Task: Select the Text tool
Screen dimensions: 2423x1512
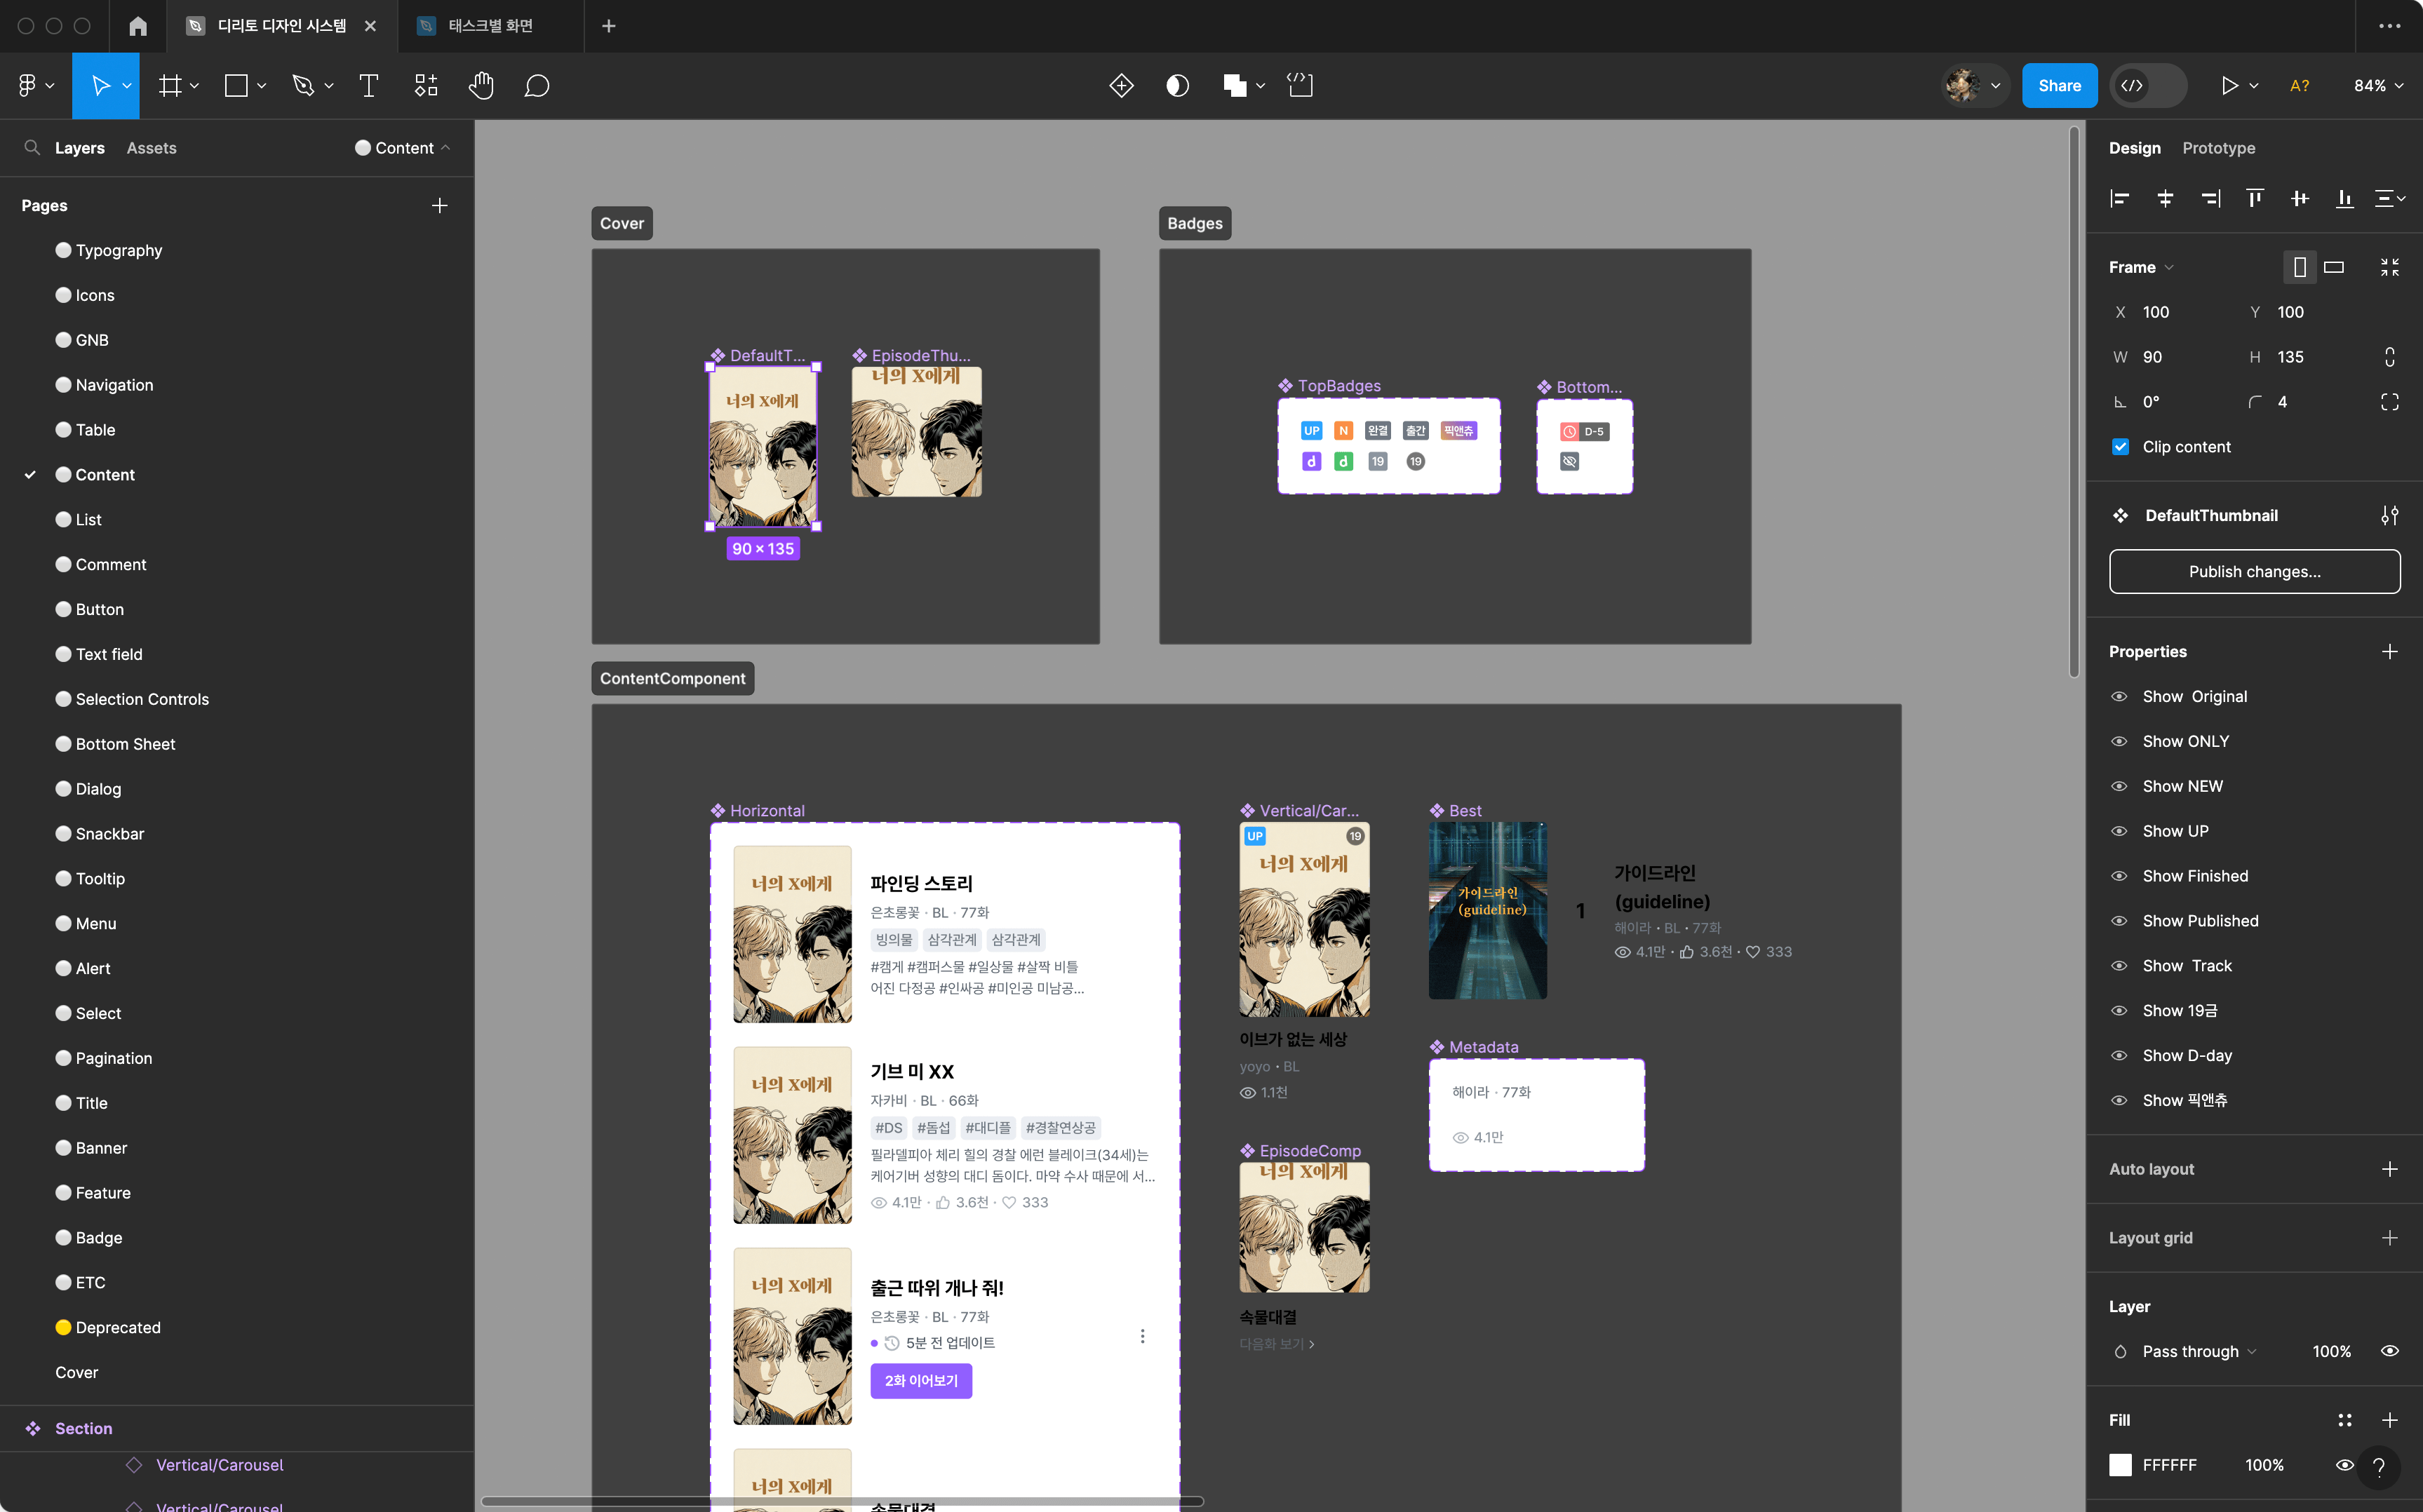Action: coord(368,86)
